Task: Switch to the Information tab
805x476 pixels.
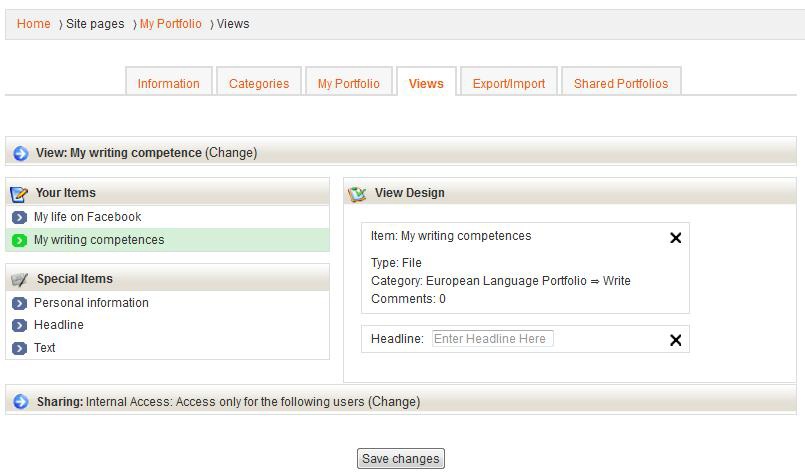Action: point(168,84)
